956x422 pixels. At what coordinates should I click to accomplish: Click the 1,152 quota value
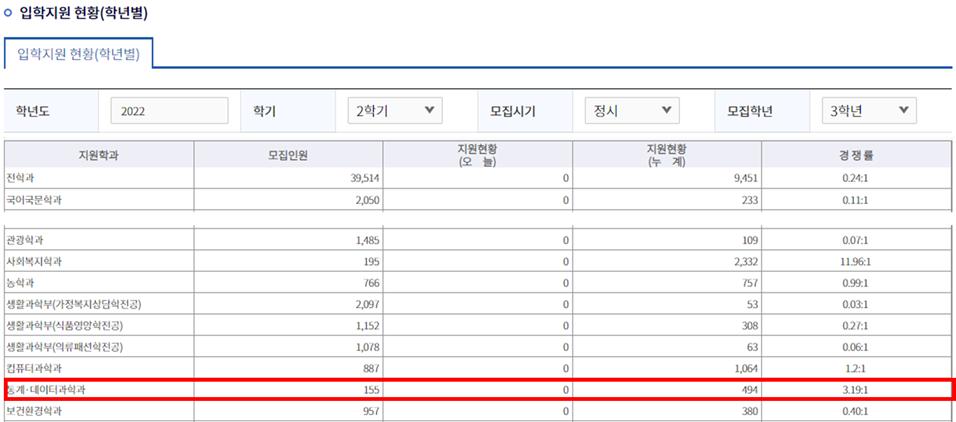coord(368,326)
